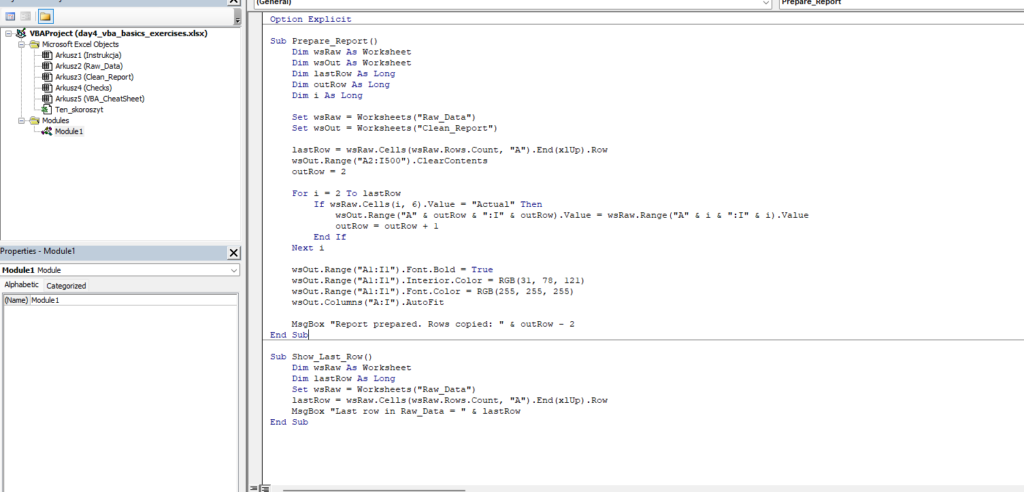Viewport: 1024px width, 492px height.
Task: Close the Properties - Module1 panel
Action: click(x=234, y=253)
